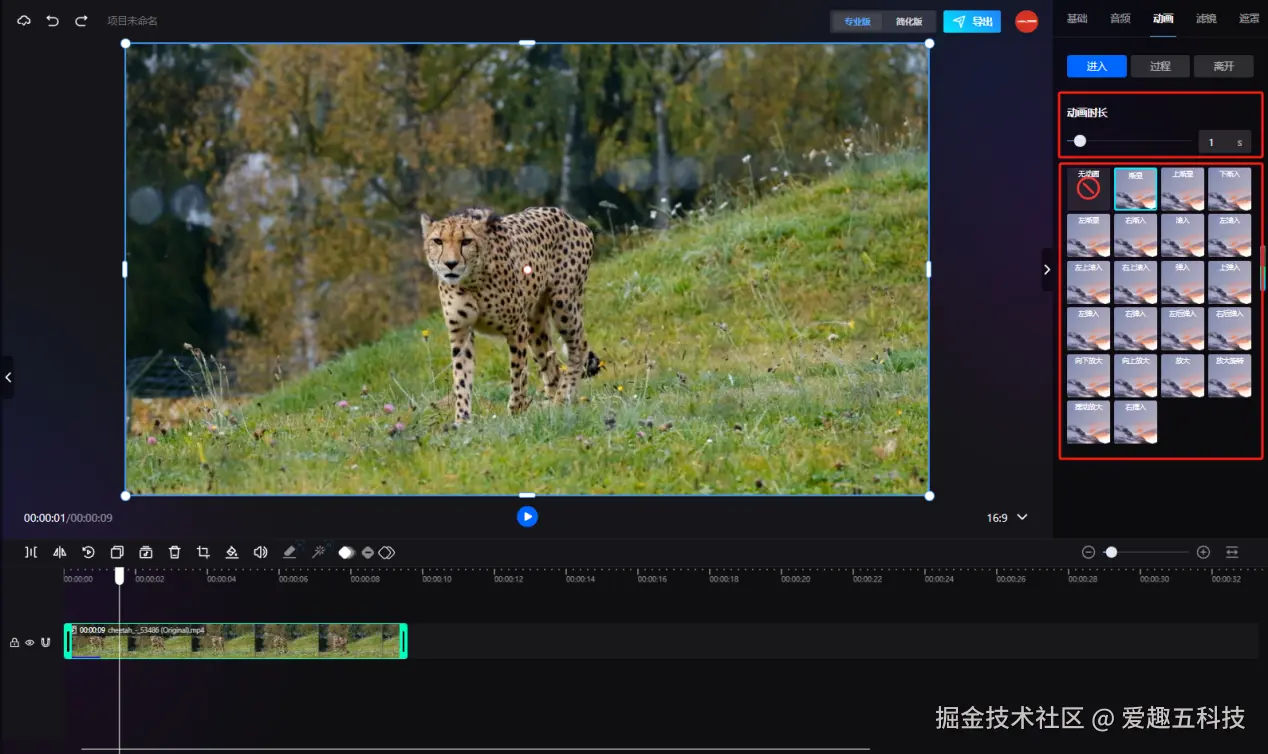This screenshot has width=1268, height=754.
Task: Click the speaker volume icon in toolbar
Action: coord(260,552)
